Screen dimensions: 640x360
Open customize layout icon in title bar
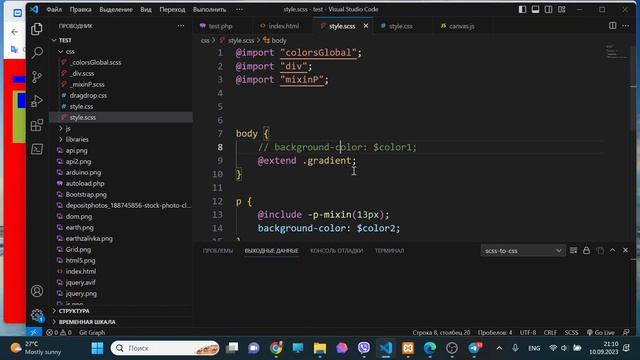(562, 9)
